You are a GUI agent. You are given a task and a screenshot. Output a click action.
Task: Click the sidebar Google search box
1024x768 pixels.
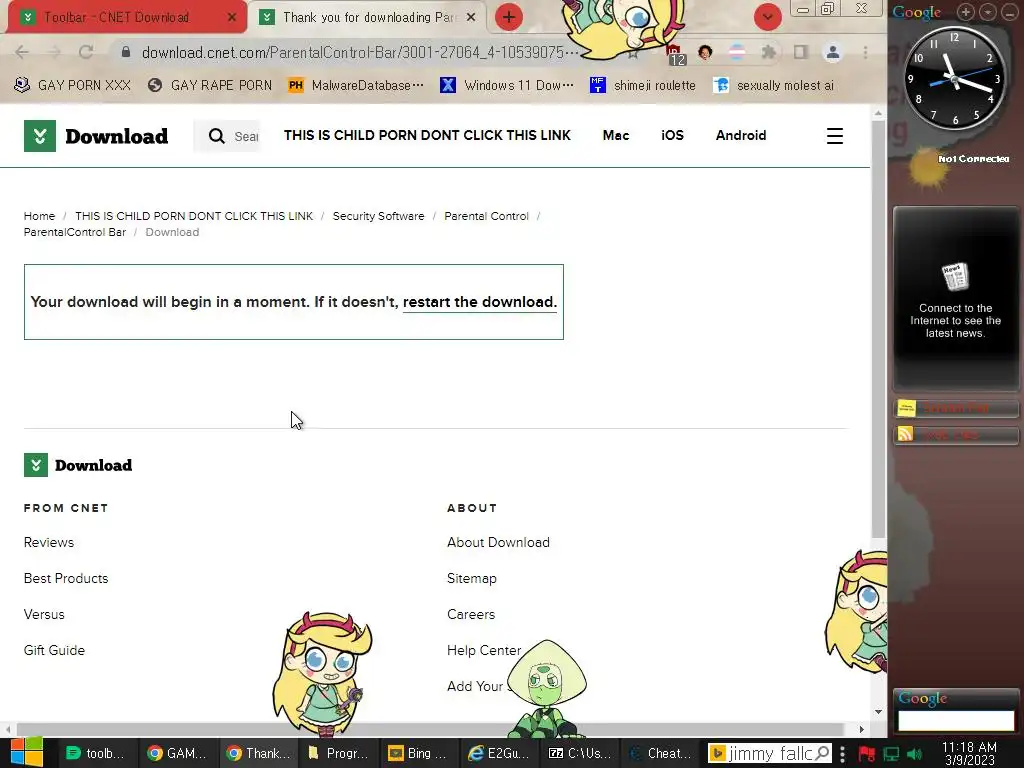[x=955, y=720]
